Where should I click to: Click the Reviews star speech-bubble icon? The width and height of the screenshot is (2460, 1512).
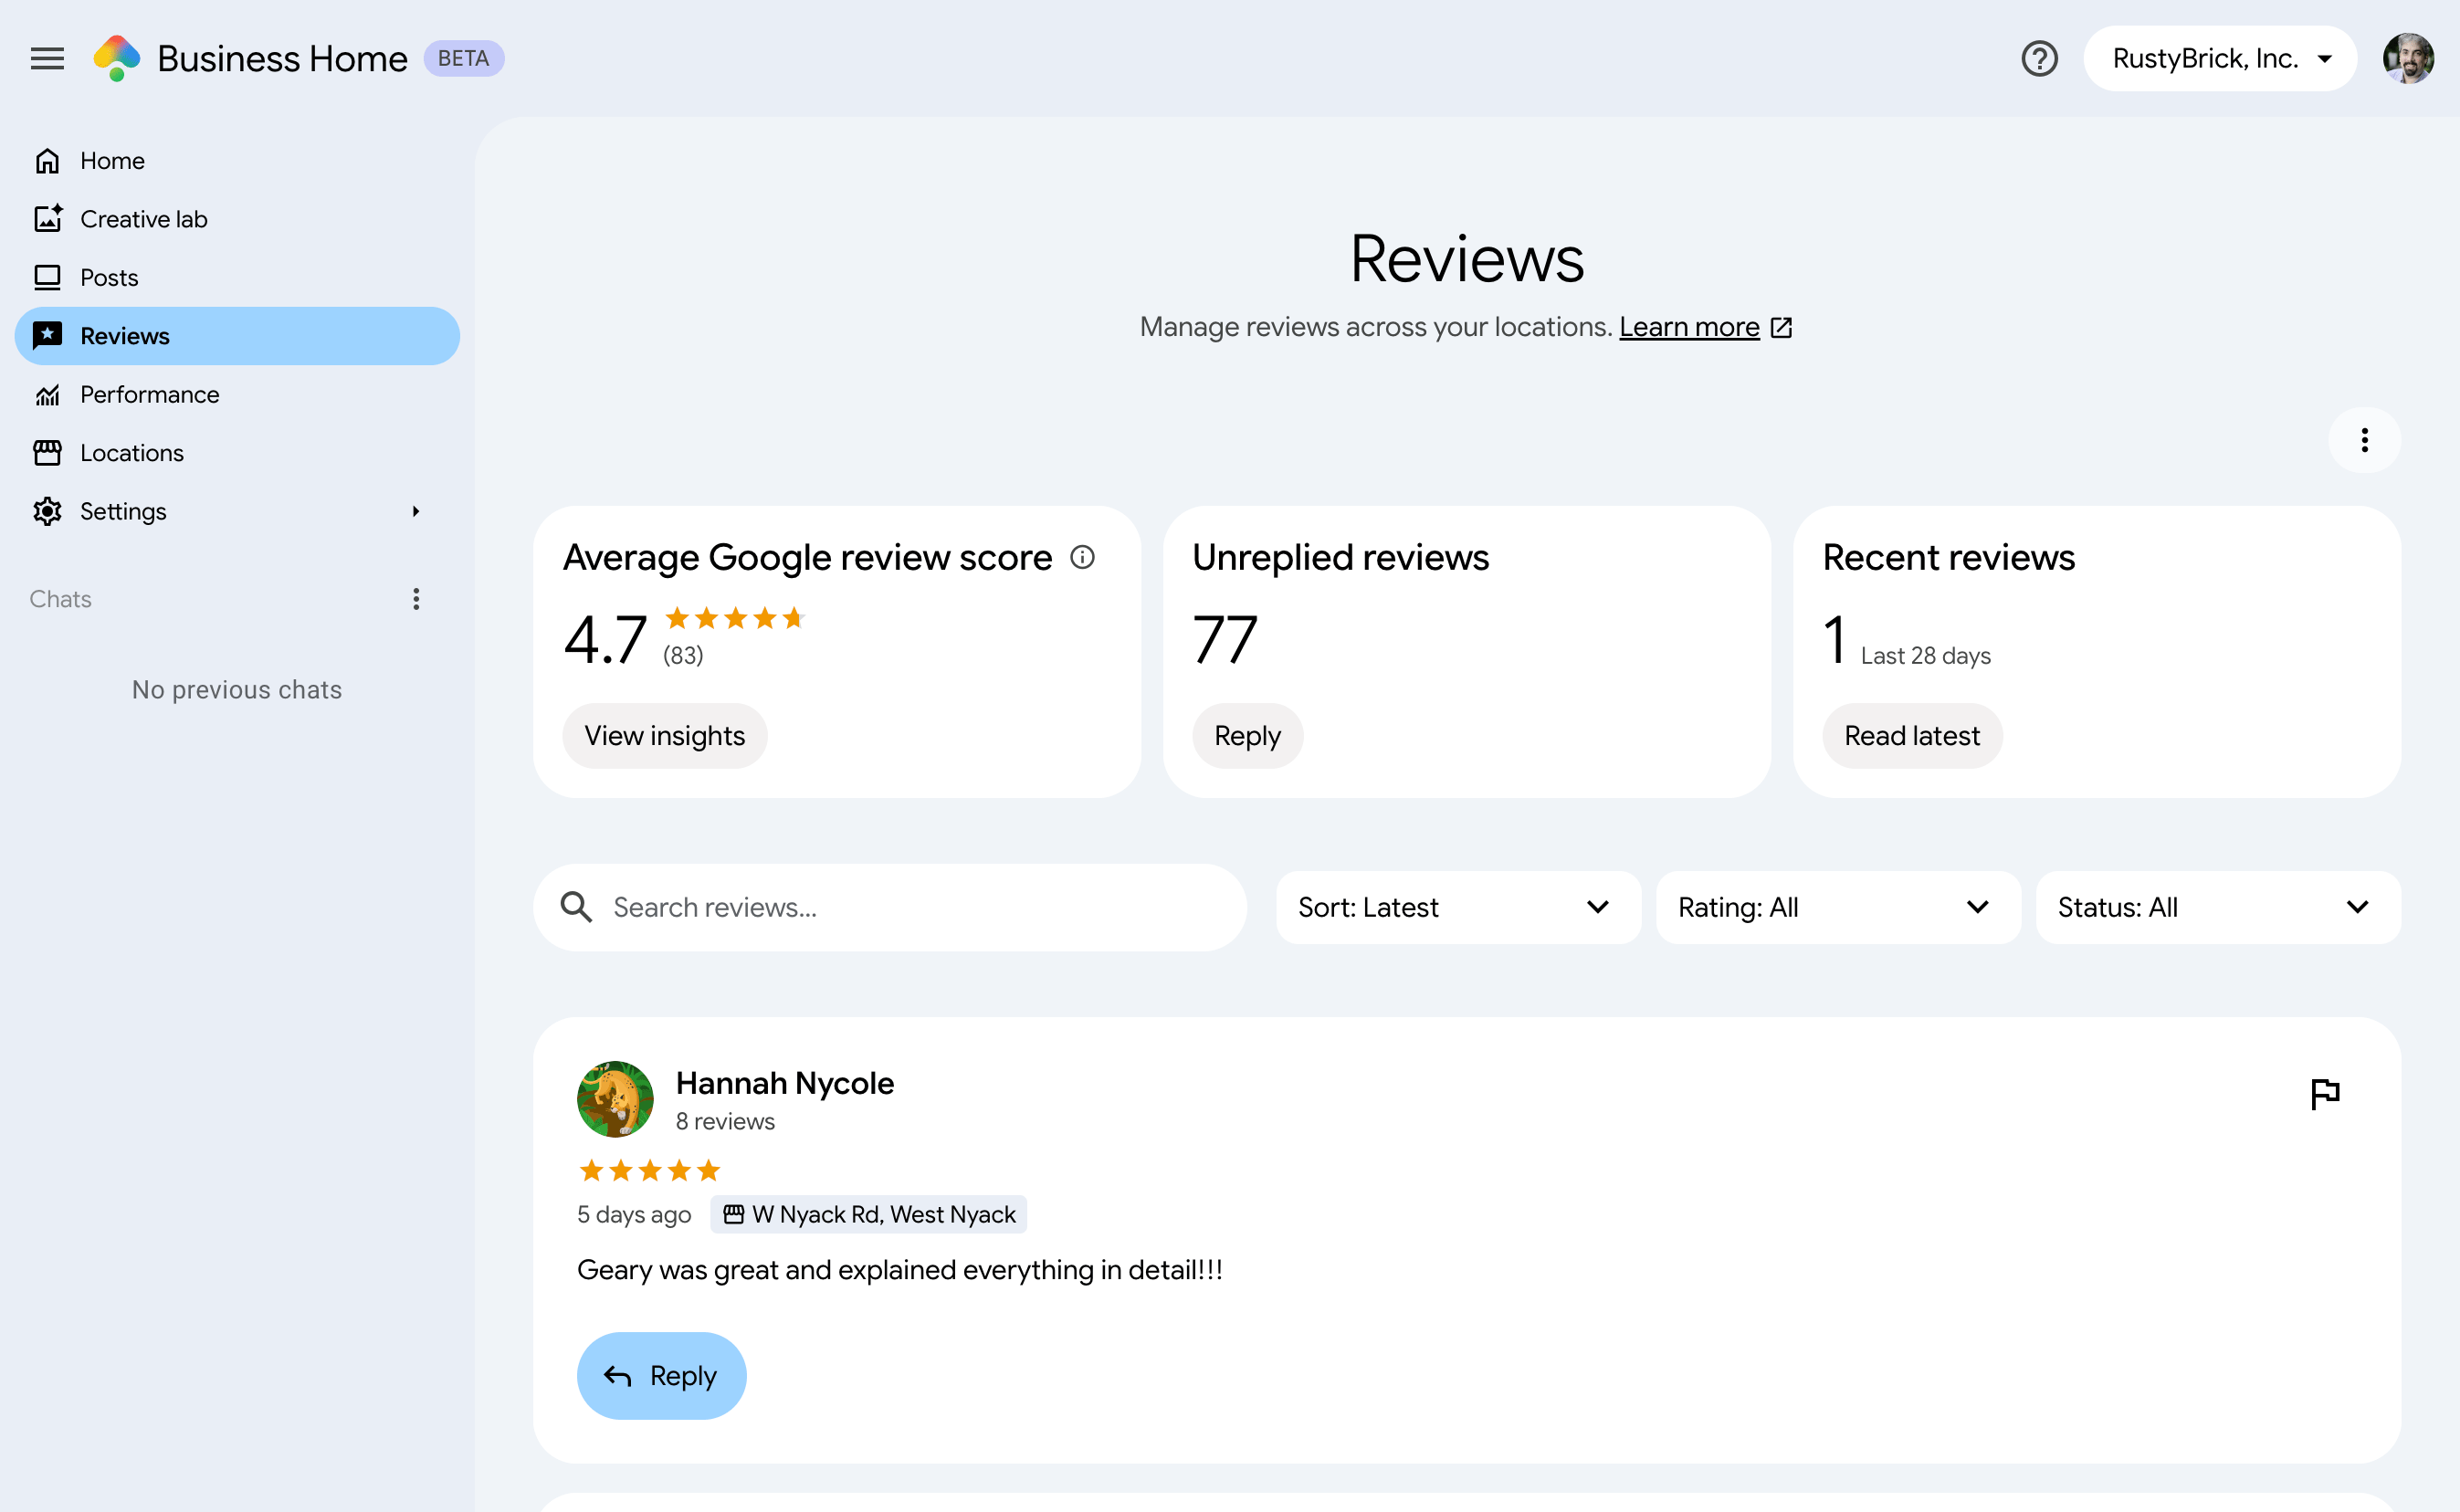[x=47, y=336]
